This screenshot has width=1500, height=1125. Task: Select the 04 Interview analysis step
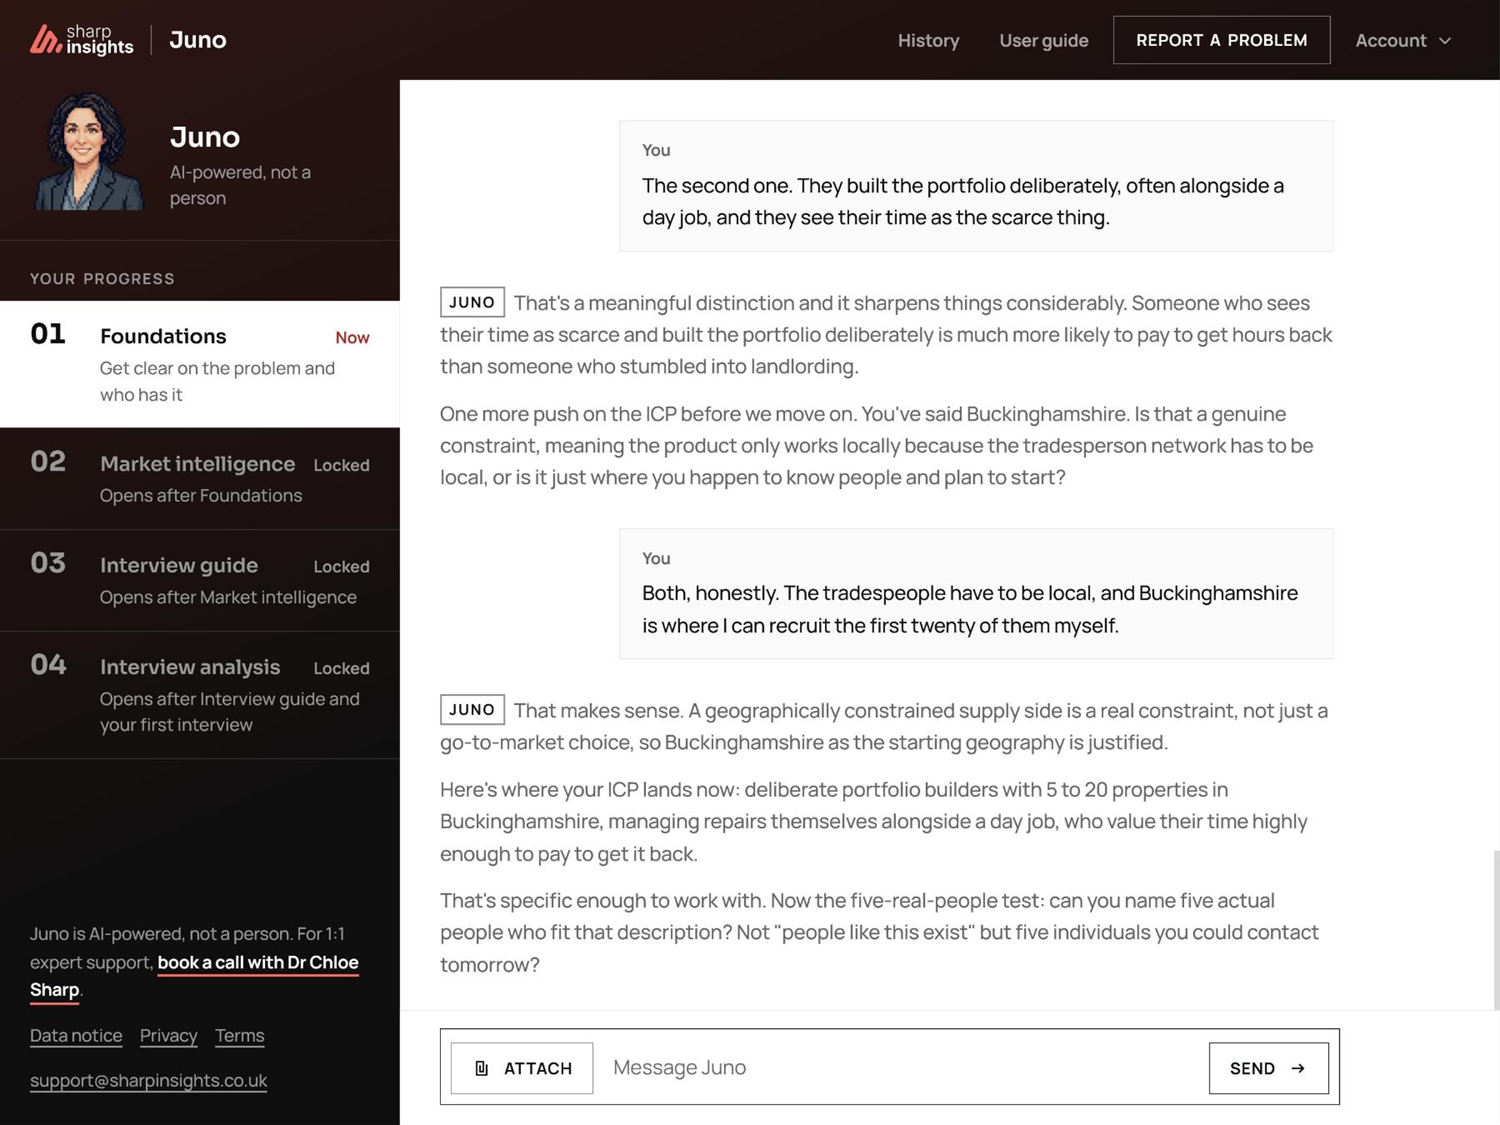(x=200, y=695)
